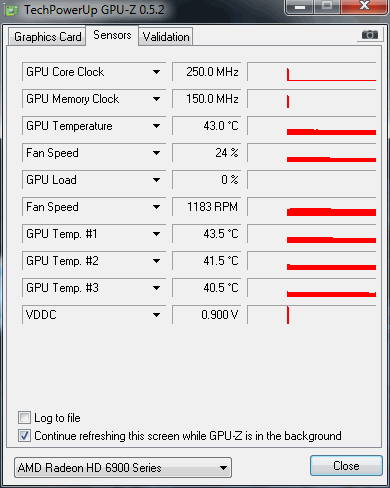This screenshot has width=390, height=488.
Task: Switch to the Graphics Card tab
Action: (47, 37)
